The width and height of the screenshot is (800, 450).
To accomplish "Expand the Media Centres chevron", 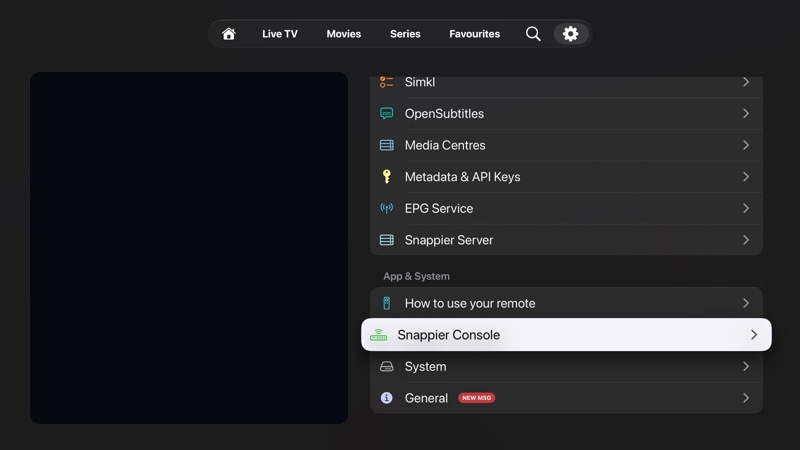I will click(x=746, y=145).
